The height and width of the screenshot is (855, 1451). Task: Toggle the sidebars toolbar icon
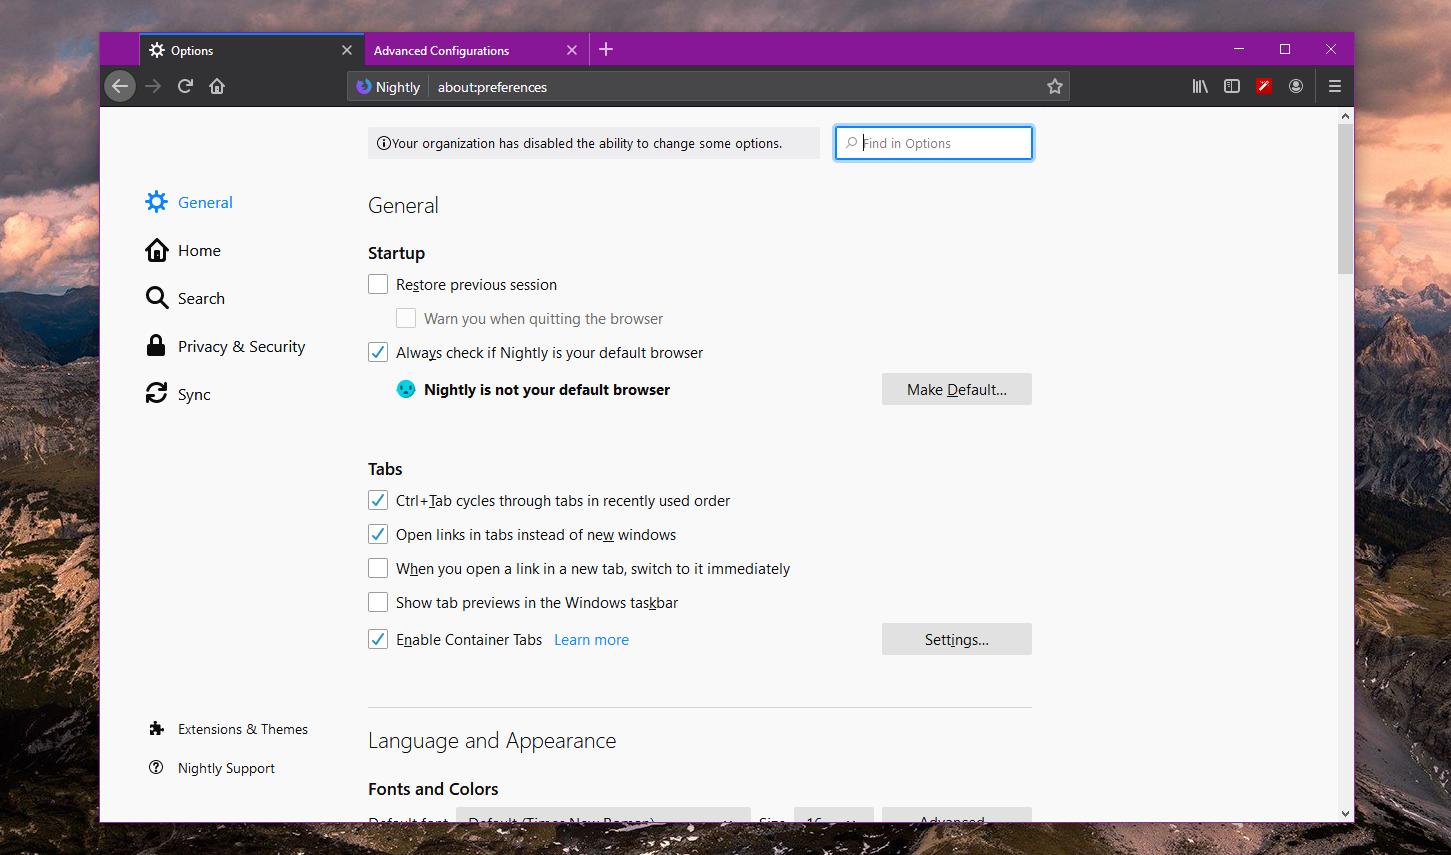click(x=1232, y=87)
